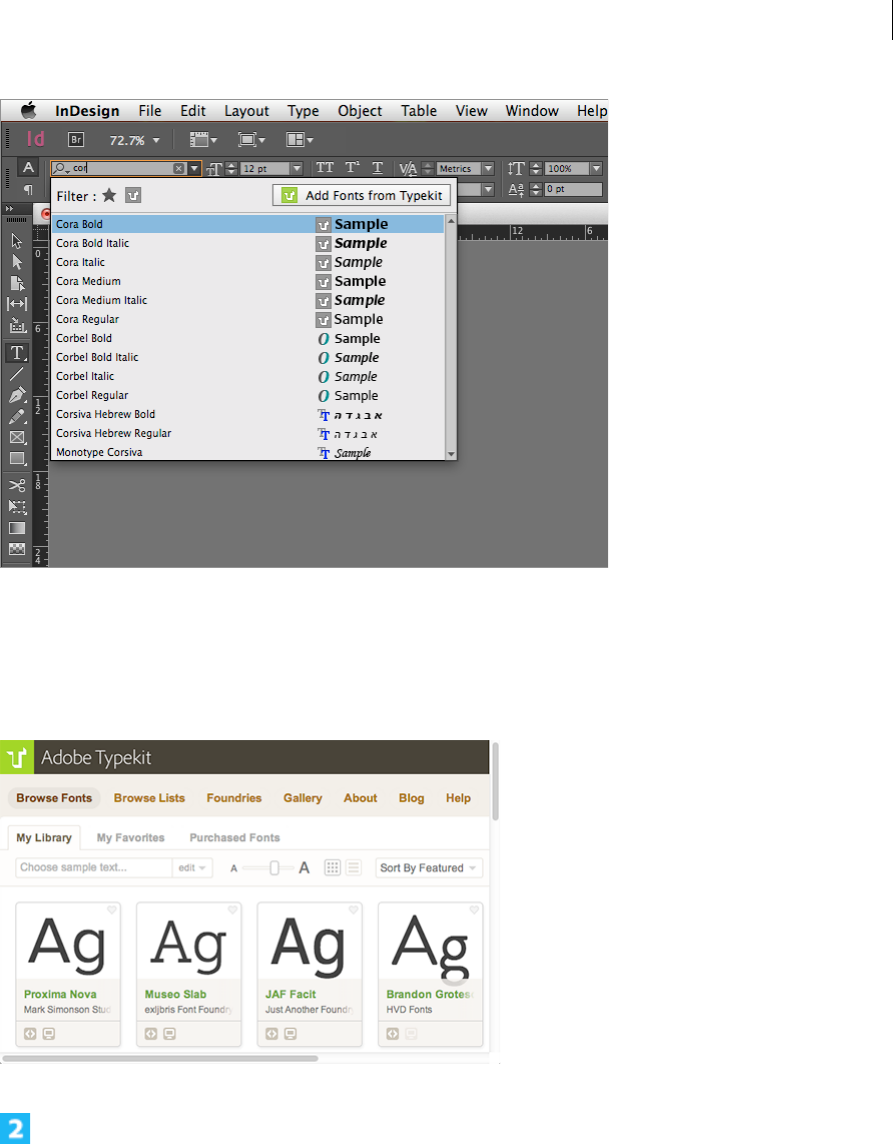Click the Paragraph Formatting Controls icon

pyautogui.click(x=28, y=190)
